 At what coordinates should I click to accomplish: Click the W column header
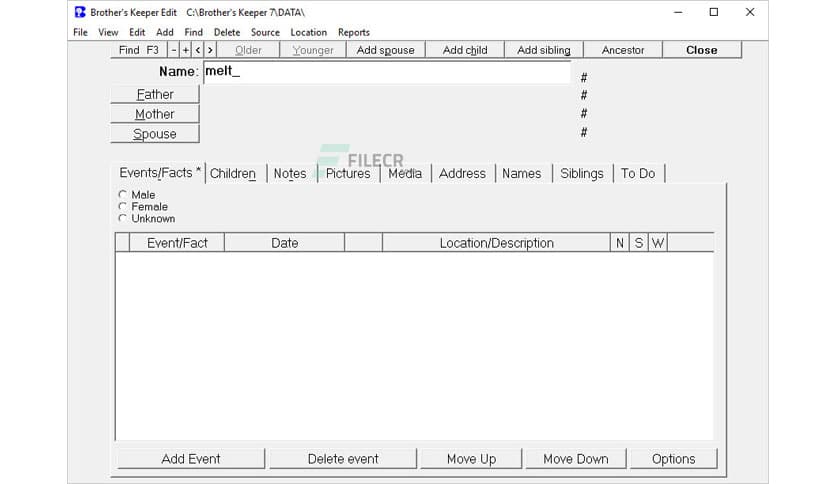pos(658,243)
